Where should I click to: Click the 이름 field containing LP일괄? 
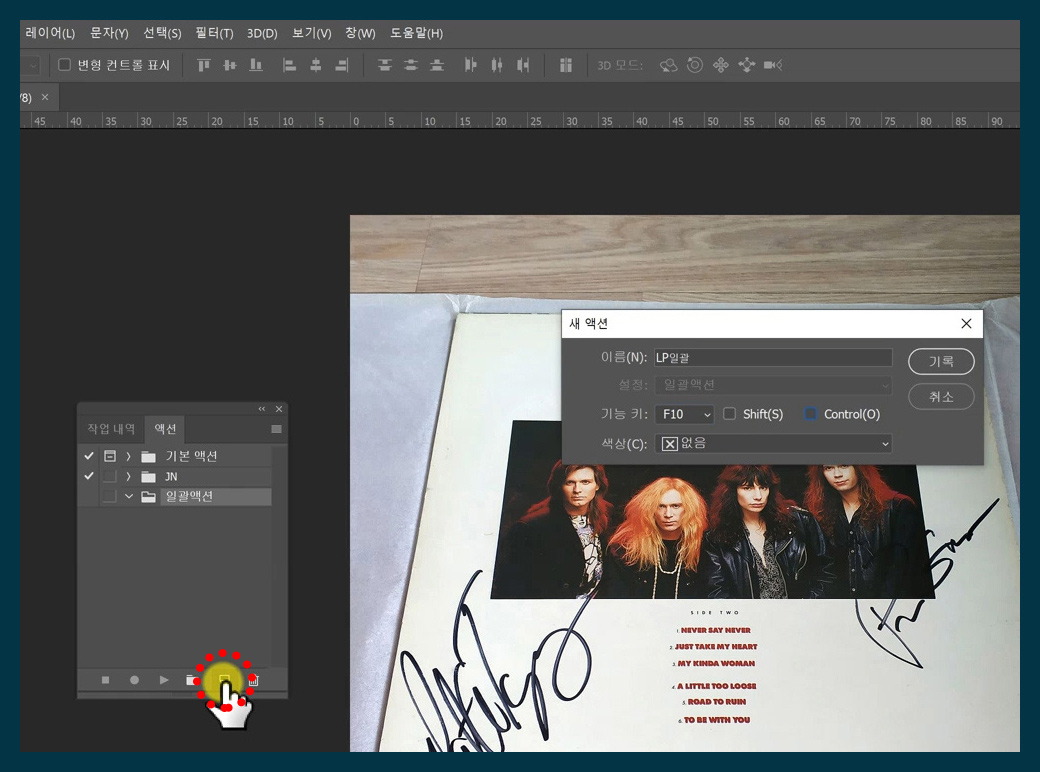773,357
